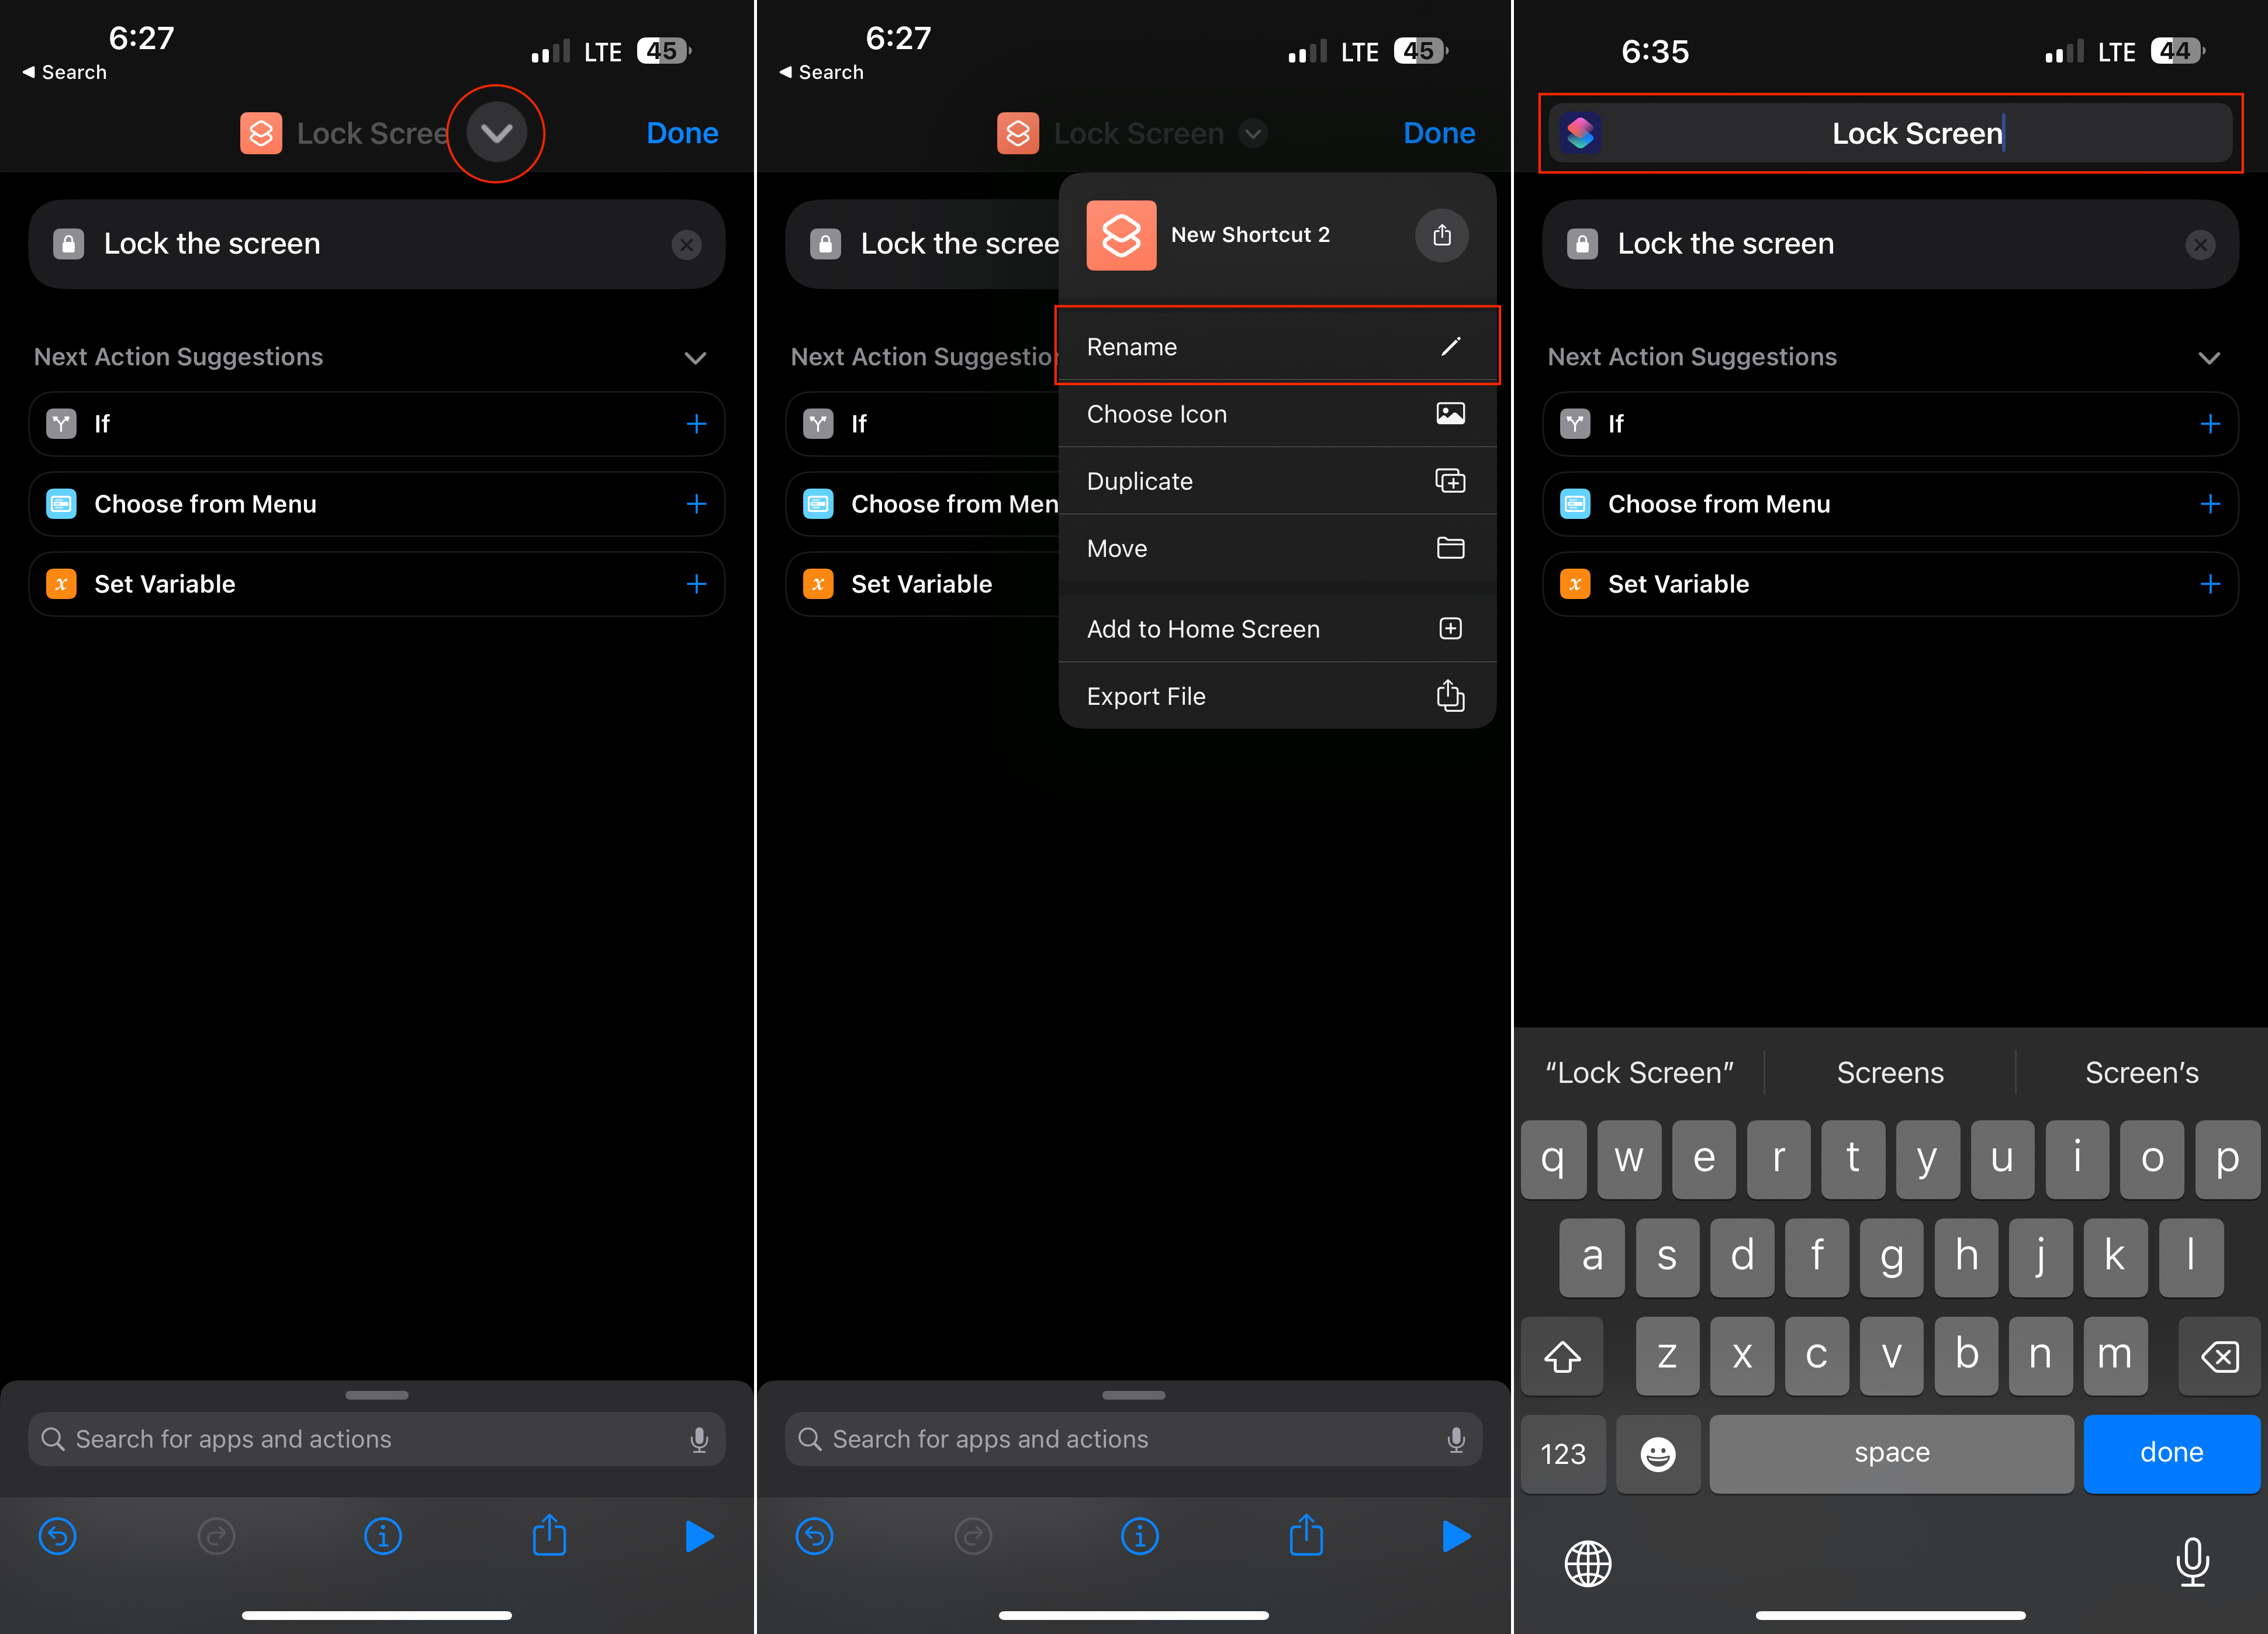This screenshot has height=1634, width=2268.
Task: Tap the play button in left panel
Action: coord(699,1536)
